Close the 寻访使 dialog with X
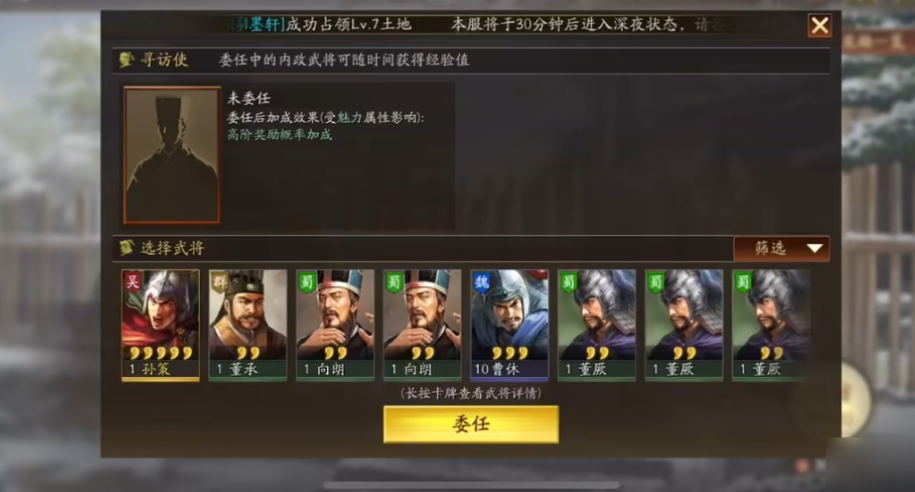This screenshot has height=492, width=915. 819,26
